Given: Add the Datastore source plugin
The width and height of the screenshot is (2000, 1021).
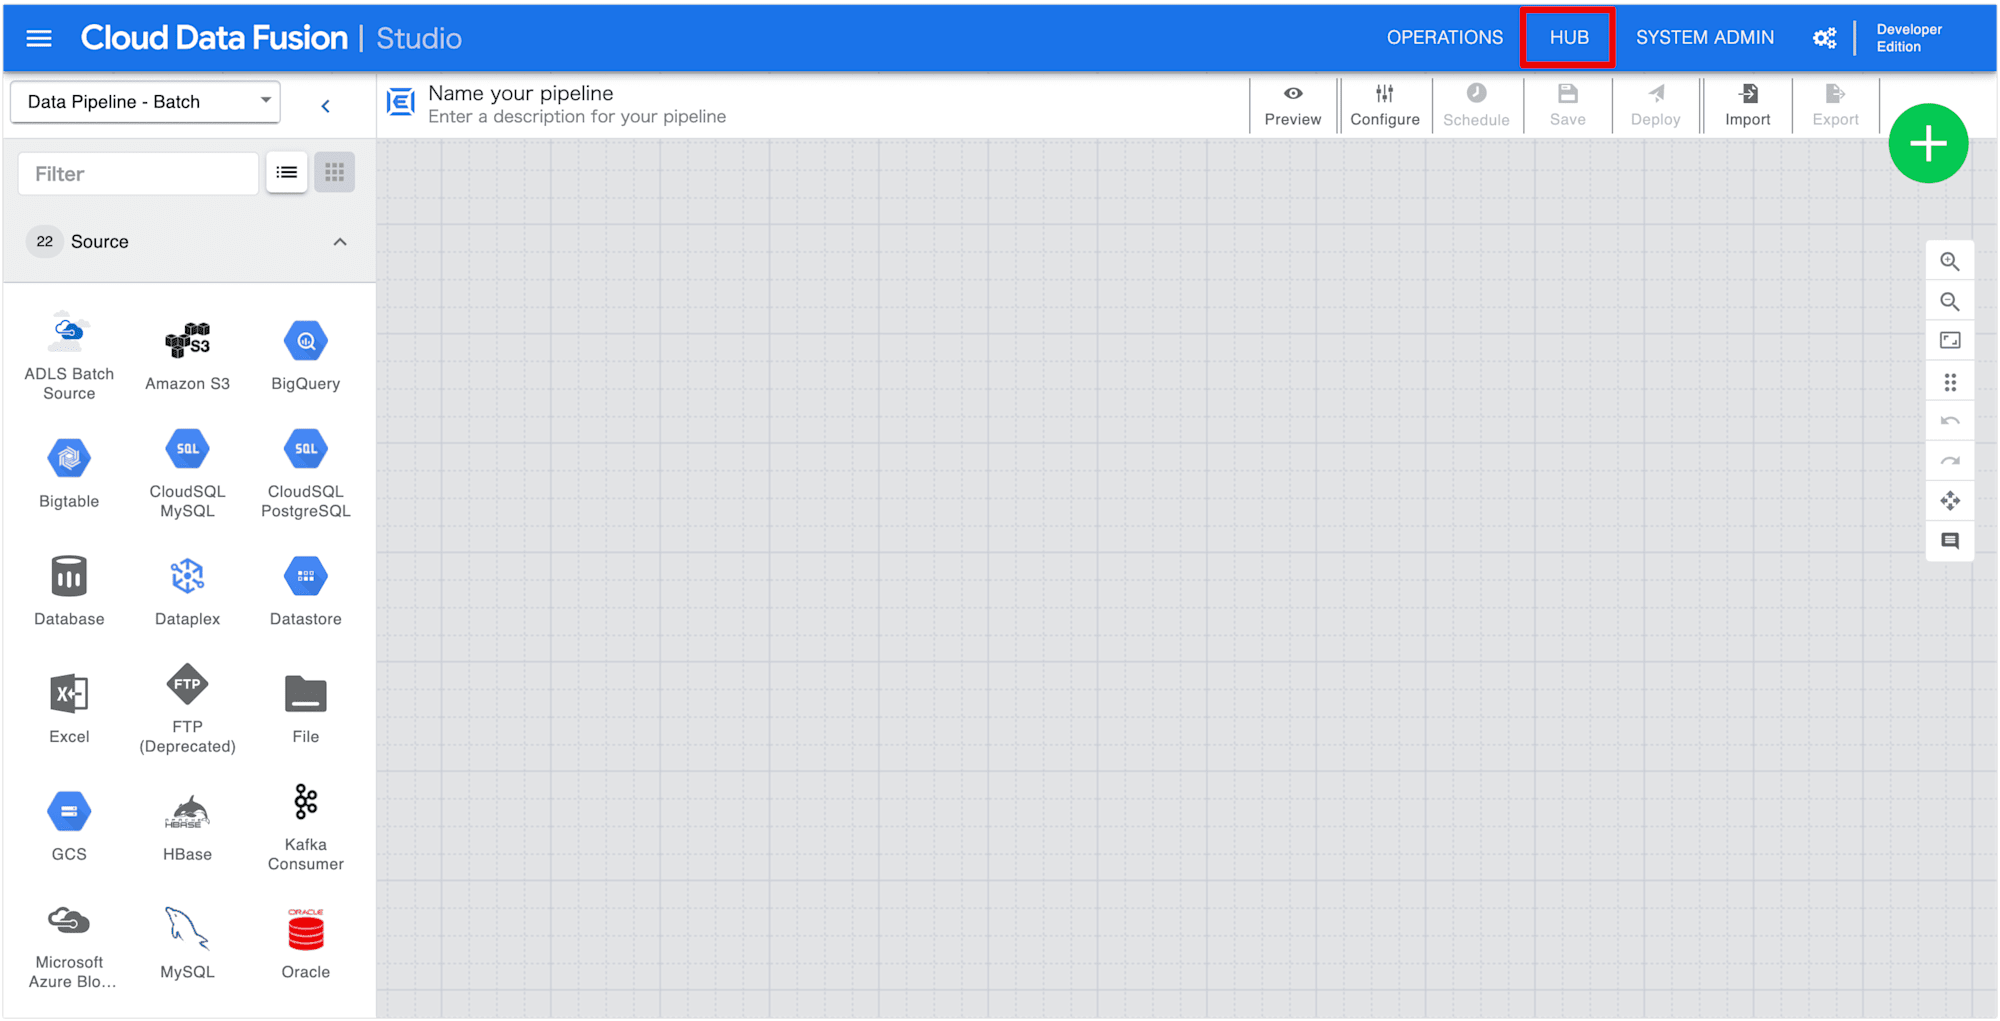Looking at the screenshot, I should tap(306, 591).
